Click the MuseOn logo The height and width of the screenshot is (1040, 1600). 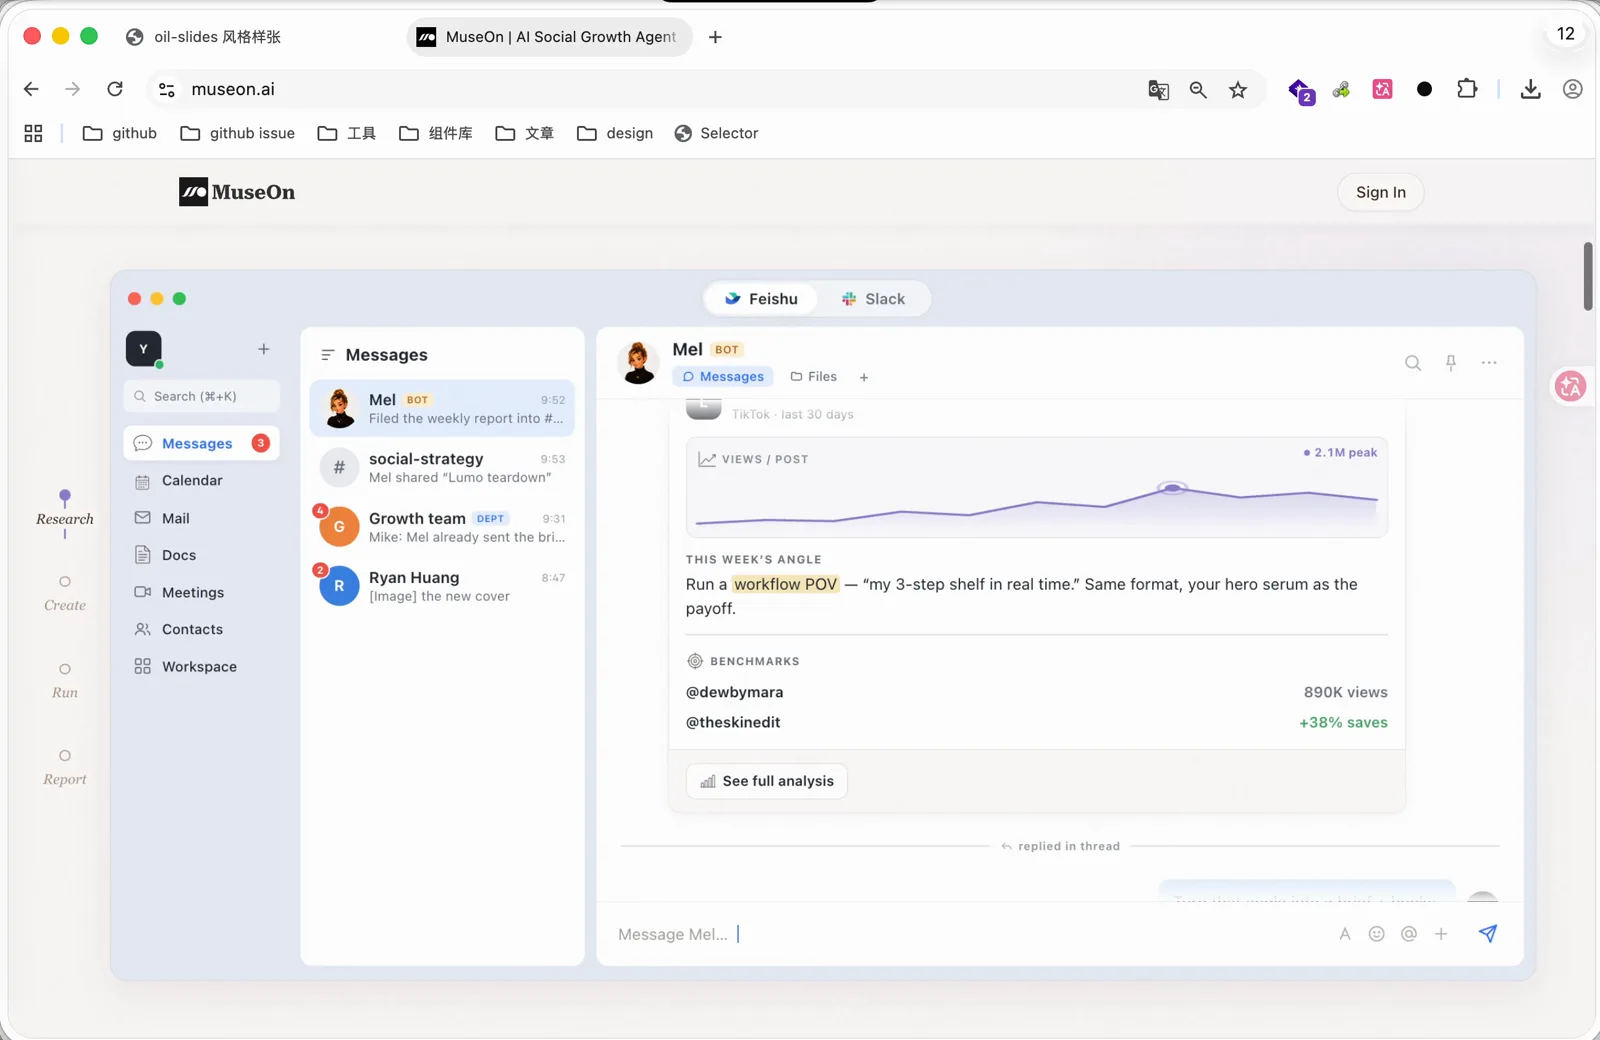(237, 192)
